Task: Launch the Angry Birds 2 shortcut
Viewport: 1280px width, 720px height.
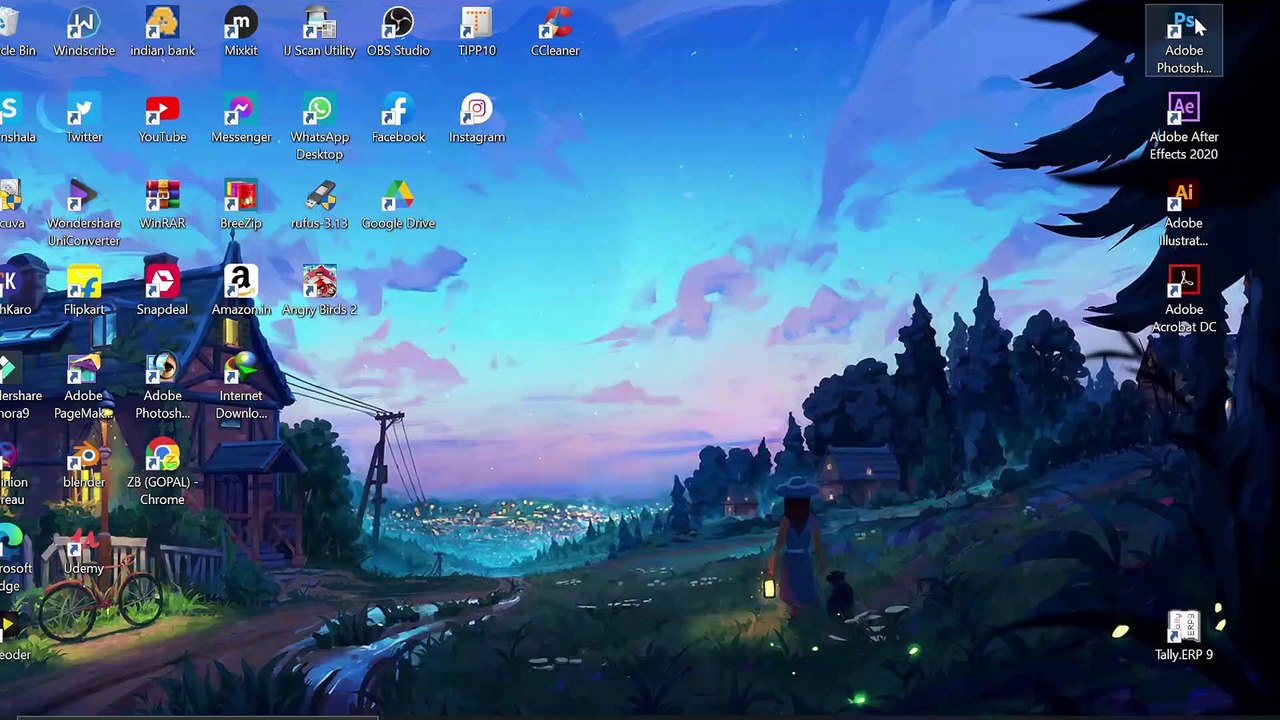Action: pyautogui.click(x=319, y=291)
